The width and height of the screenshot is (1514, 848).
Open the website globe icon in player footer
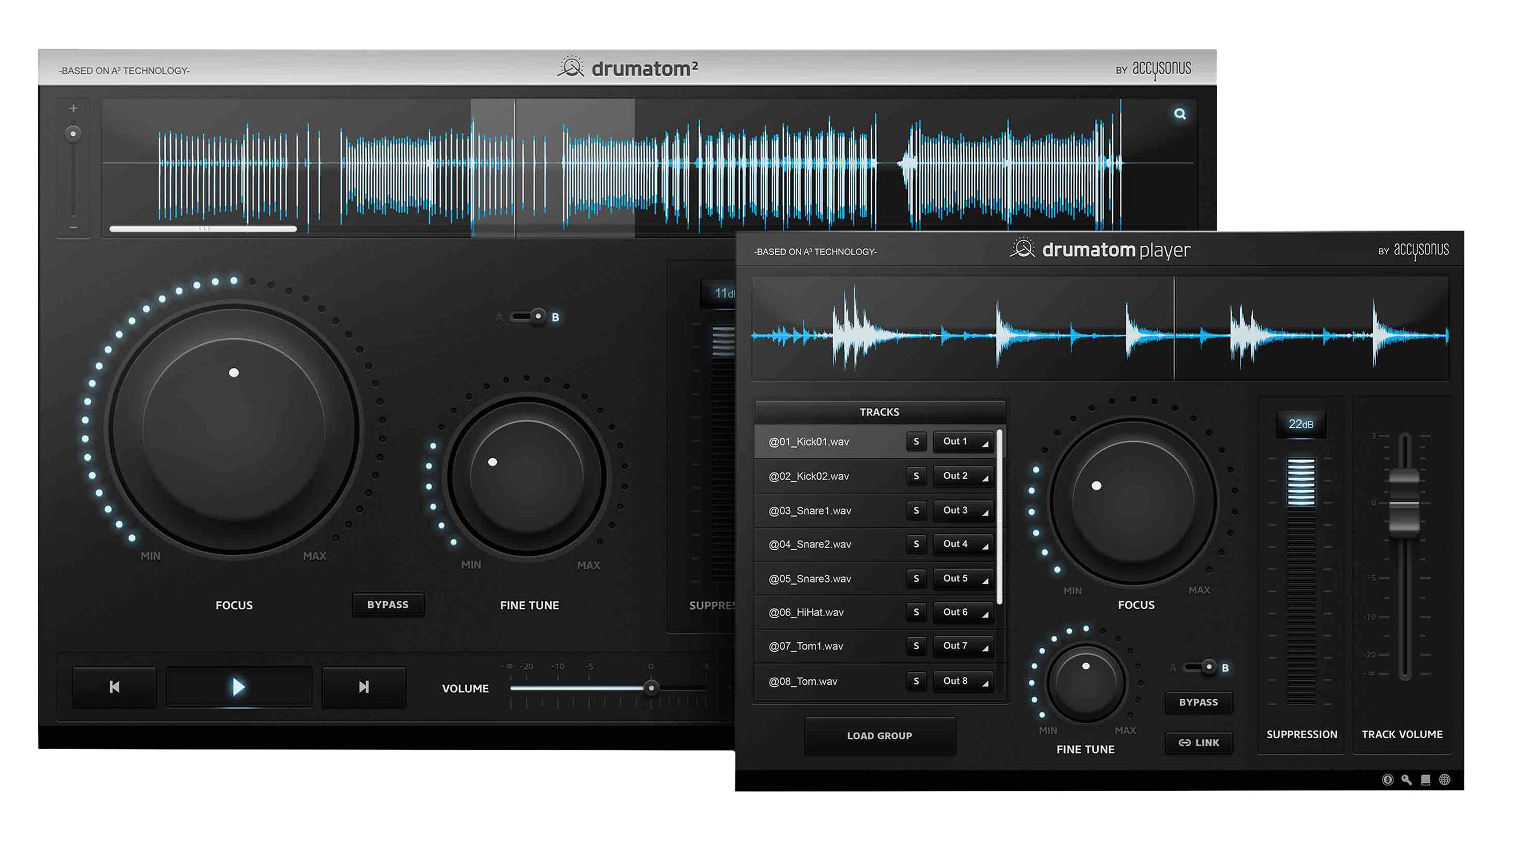1445,780
